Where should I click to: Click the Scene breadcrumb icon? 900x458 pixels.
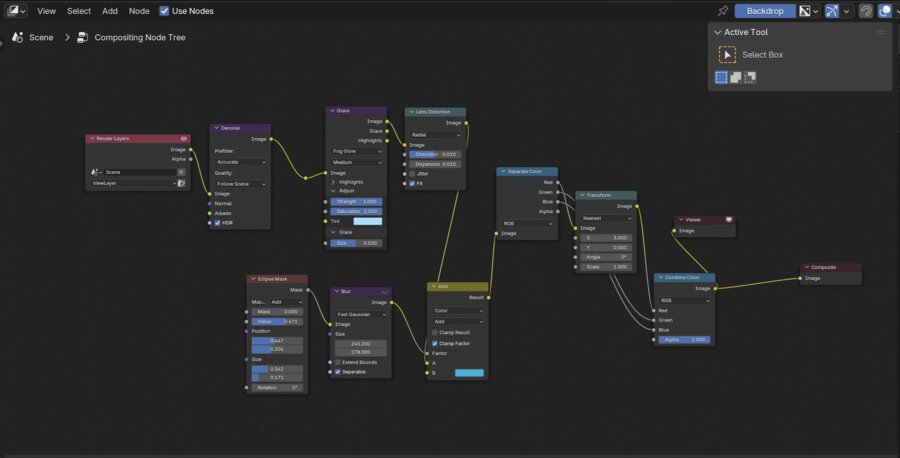pos(18,37)
